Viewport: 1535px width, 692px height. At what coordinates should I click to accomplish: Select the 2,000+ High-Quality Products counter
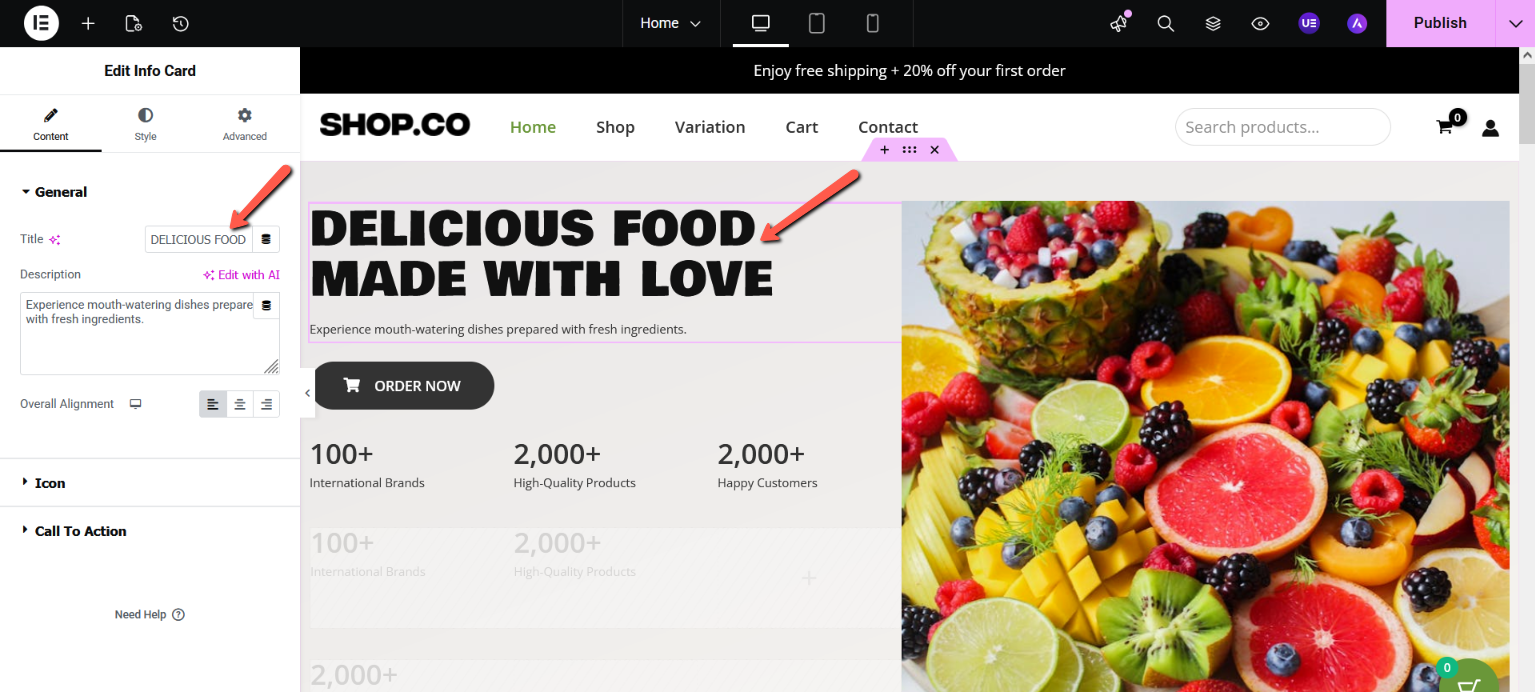point(575,465)
